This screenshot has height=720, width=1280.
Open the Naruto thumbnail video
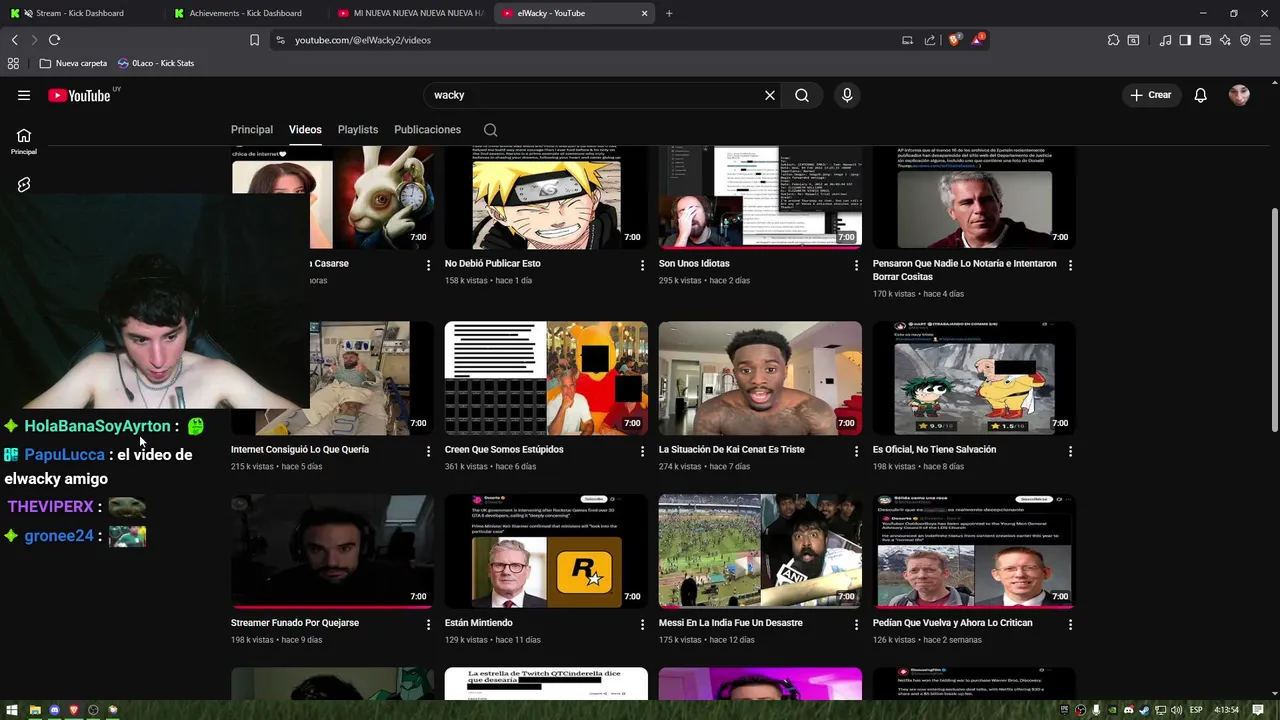pos(546,197)
